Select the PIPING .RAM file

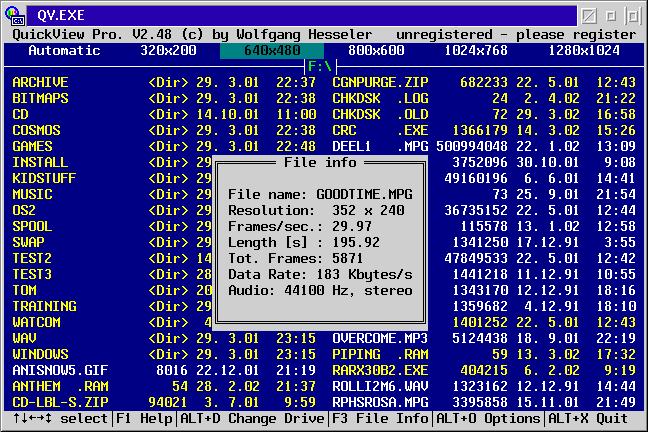point(484,354)
